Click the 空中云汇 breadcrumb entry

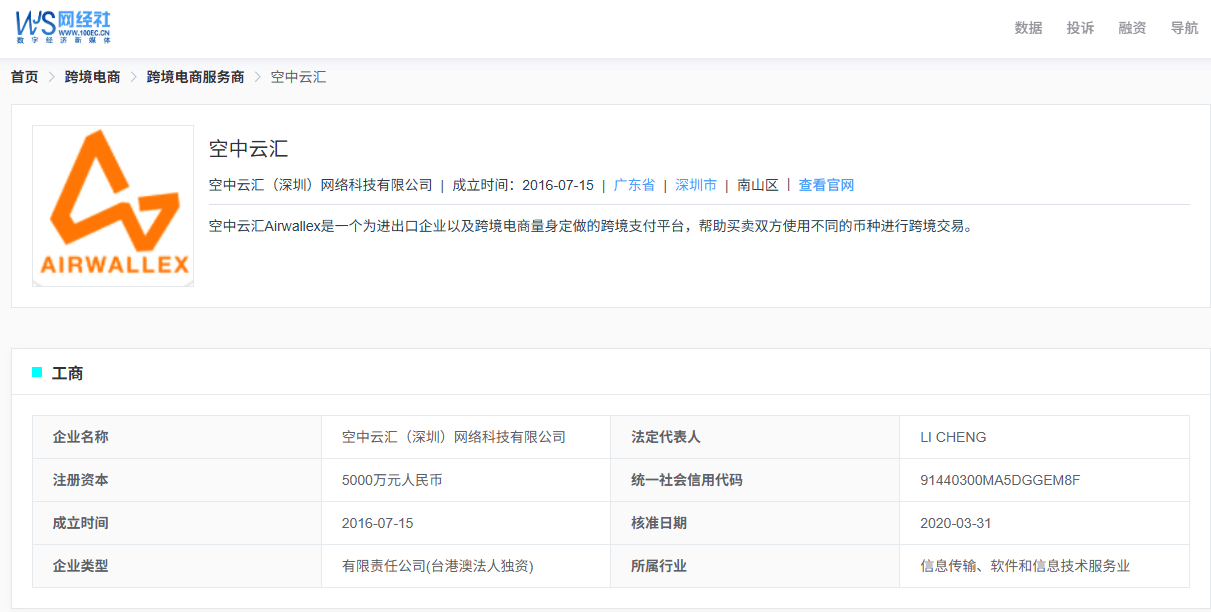pyautogui.click(x=298, y=77)
